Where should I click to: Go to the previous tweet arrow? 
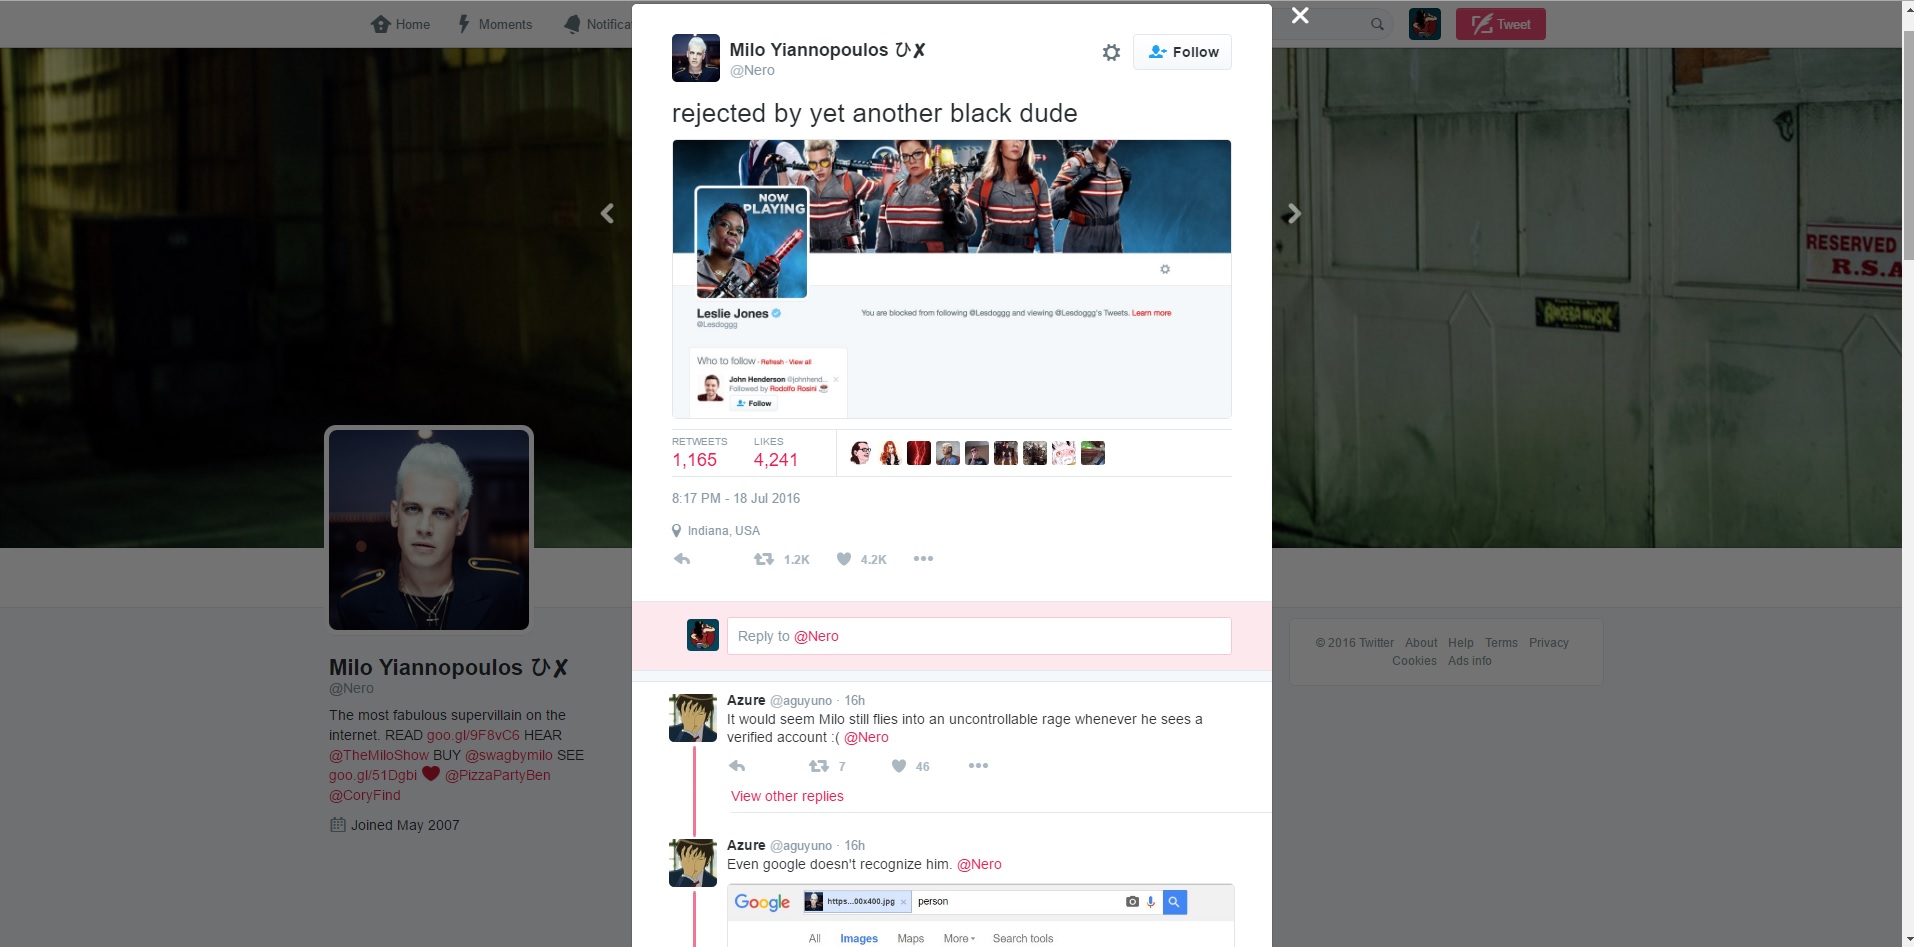click(x=607, y=213)
